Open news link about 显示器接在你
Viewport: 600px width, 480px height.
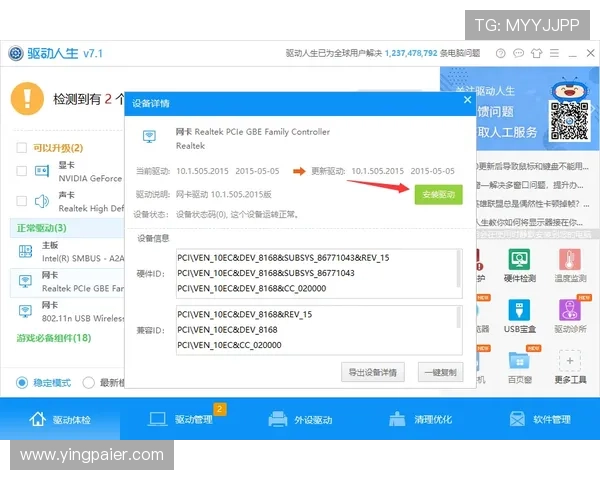click(x=530, y=222)
